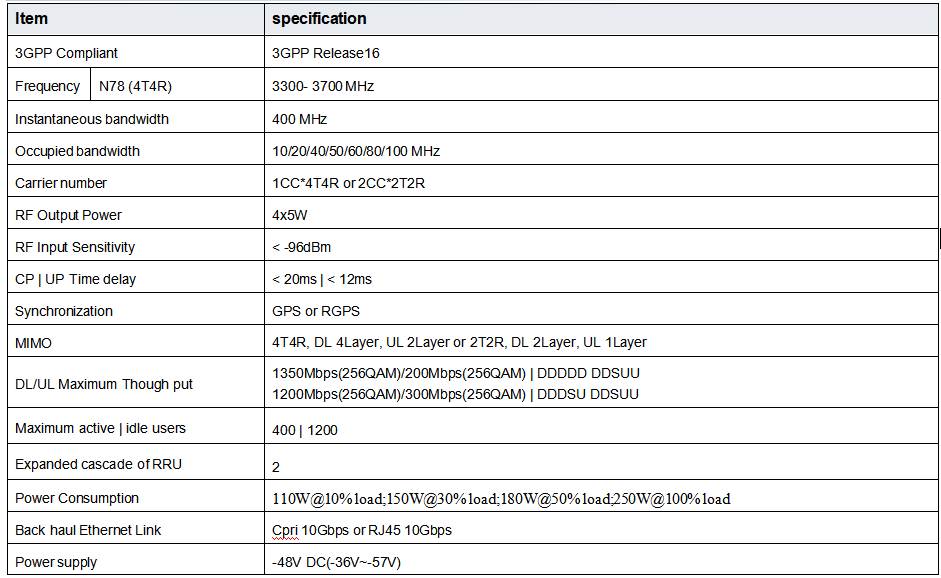Screen dimensions: 941x578
Task: Click the '3300- 3700 MHz' value
Action: click(323, 86)
